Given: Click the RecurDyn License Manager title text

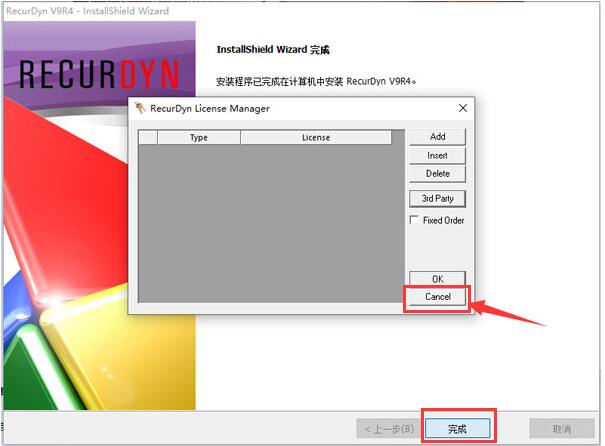Looking at the screenshot, I should [x=210, y=108].
